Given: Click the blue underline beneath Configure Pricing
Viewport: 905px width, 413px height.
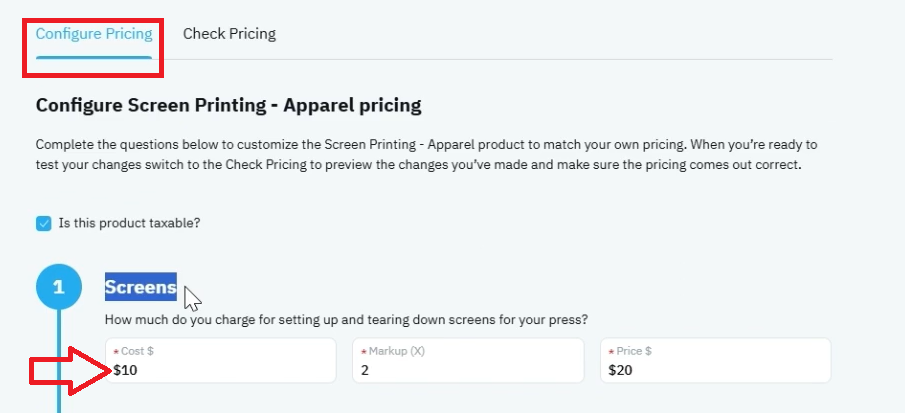Looking at the screenshot, I should pyautogui.click(x=94, y=57).
